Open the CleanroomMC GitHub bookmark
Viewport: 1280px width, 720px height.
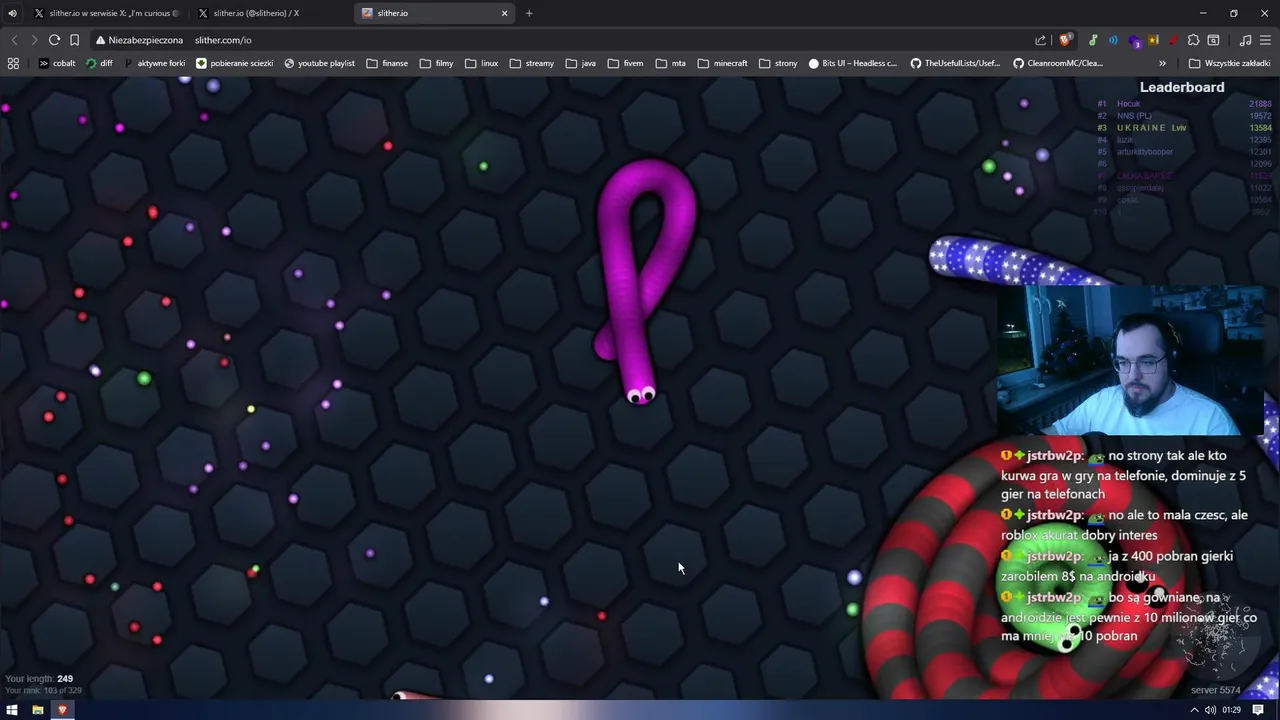tap(1058, 63)
